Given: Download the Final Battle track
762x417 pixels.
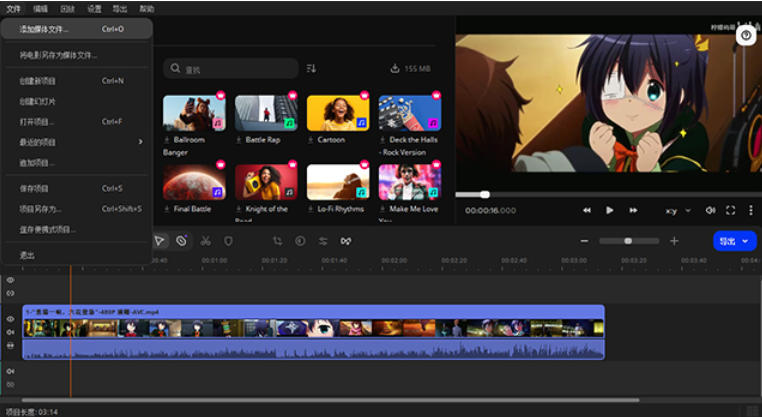Looking at the screenshot, I should (167, 209).
